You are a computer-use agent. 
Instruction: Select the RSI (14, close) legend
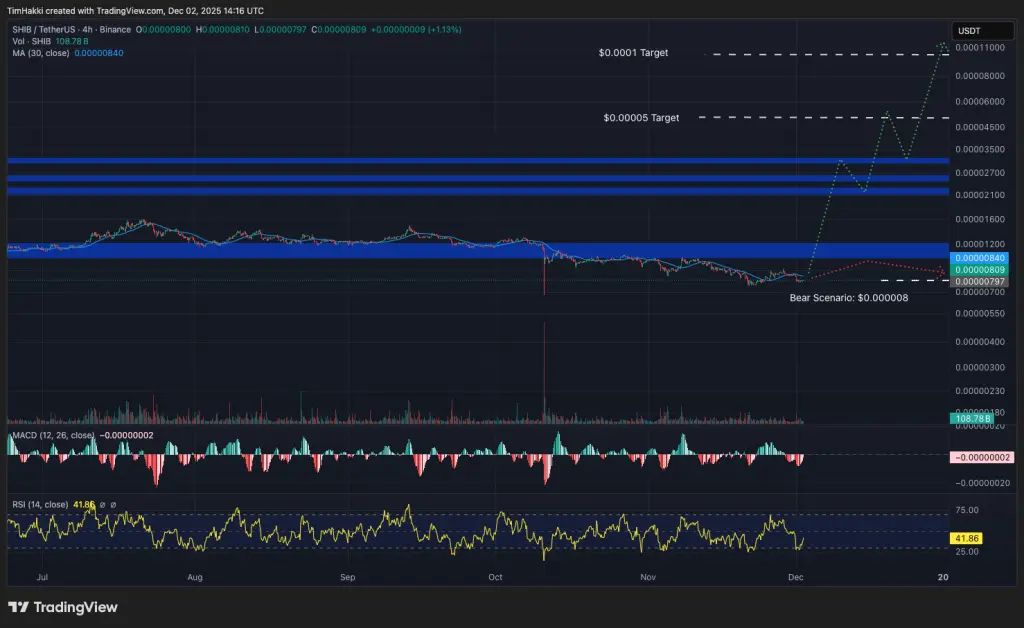(x=40, y=505)
